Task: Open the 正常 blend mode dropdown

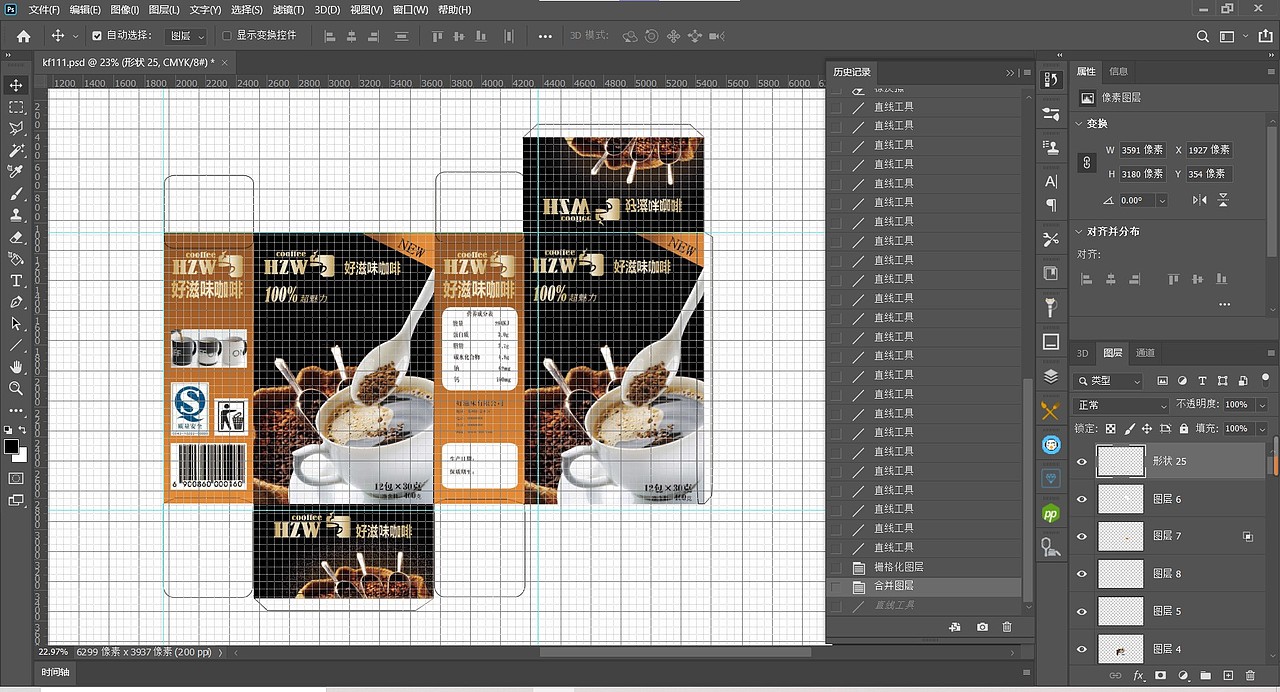Action: (1120, 405)
